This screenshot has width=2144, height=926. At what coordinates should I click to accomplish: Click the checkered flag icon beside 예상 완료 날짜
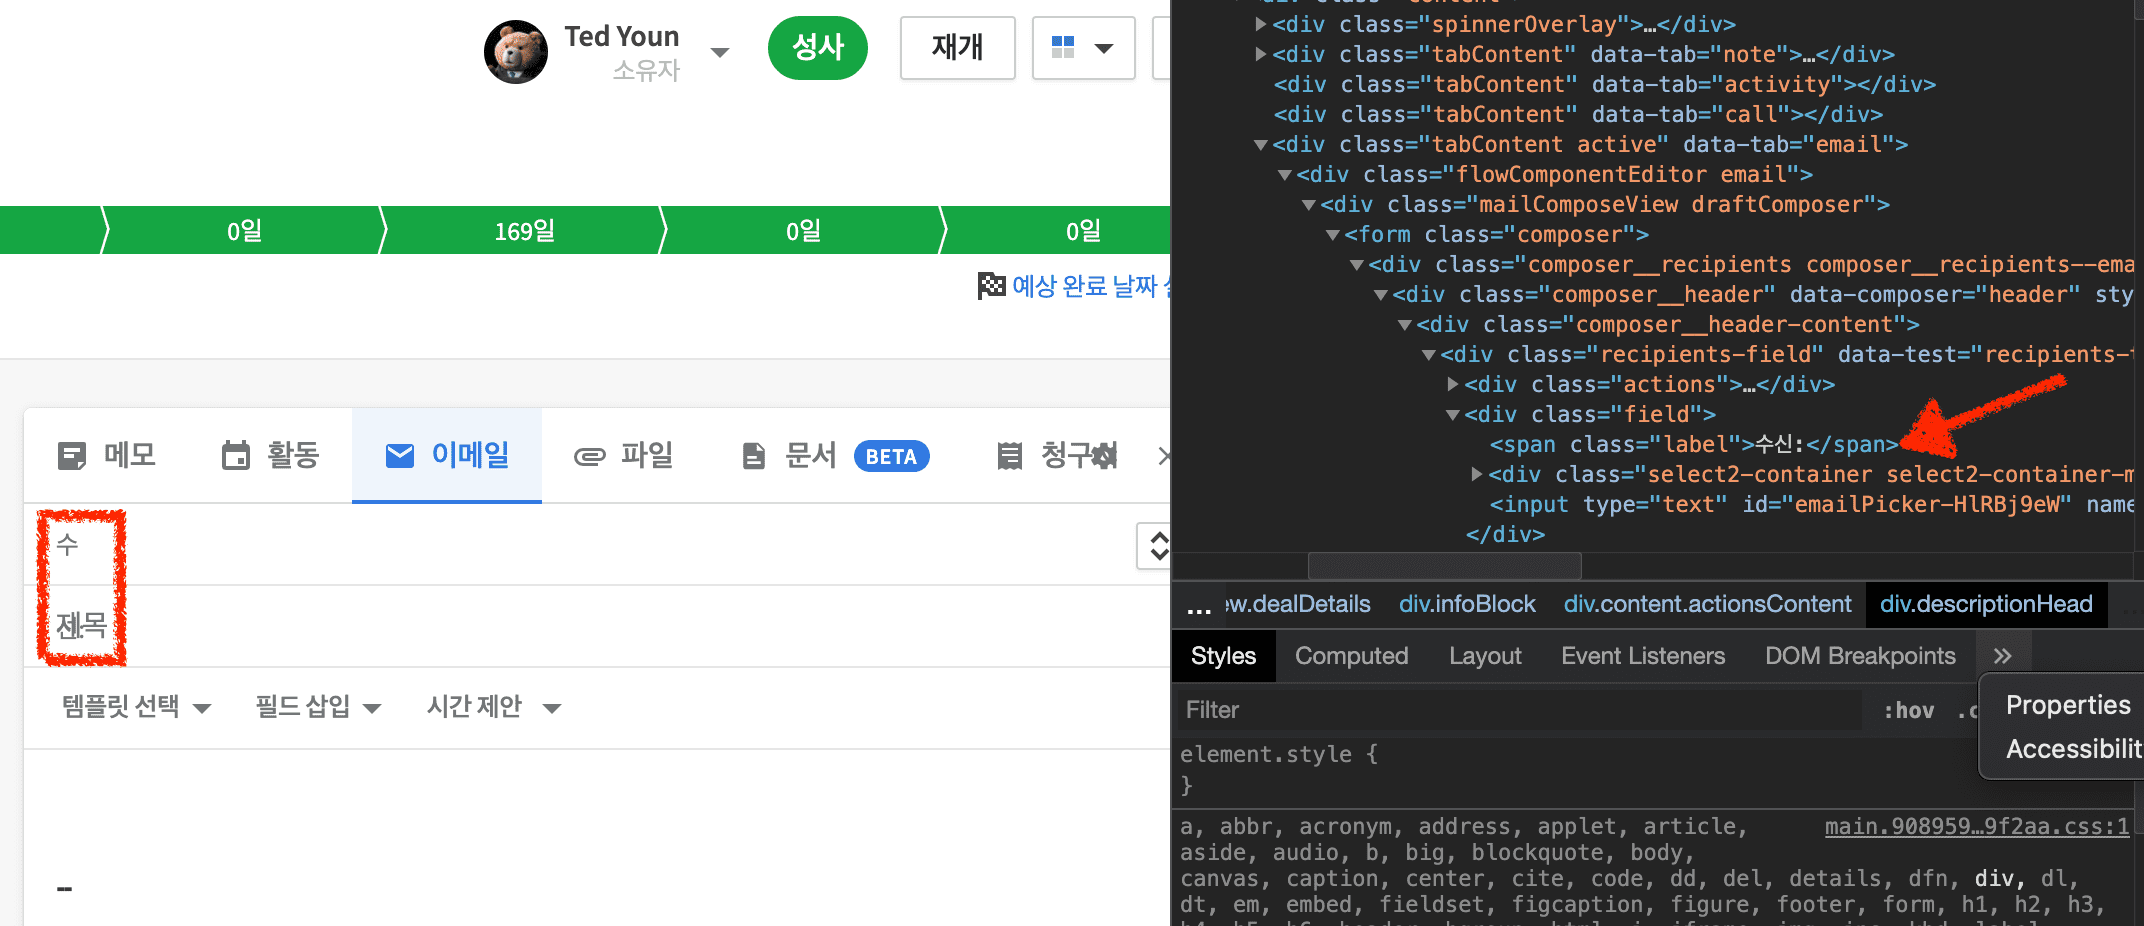point(991,286)
